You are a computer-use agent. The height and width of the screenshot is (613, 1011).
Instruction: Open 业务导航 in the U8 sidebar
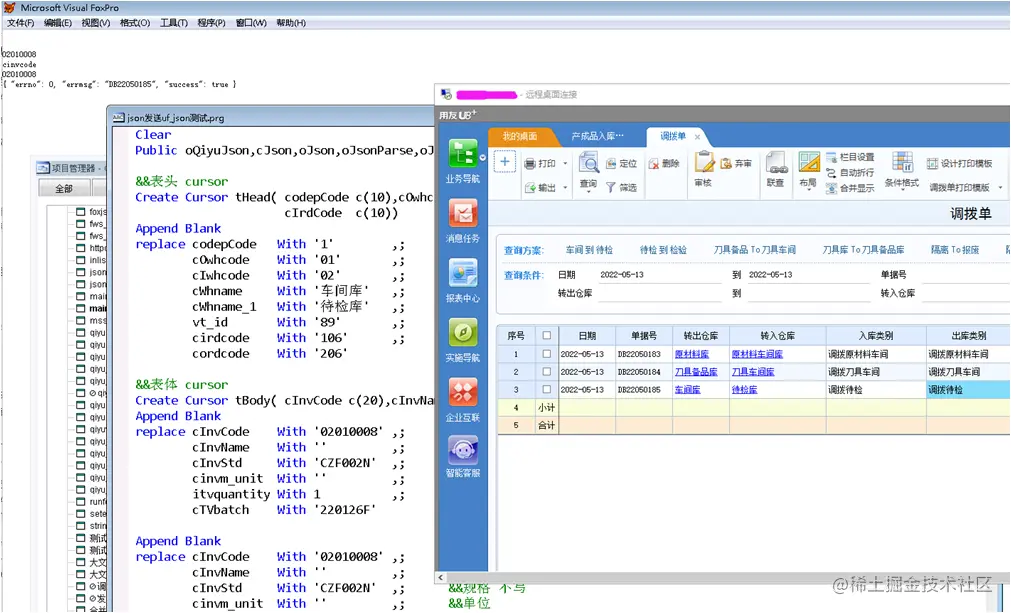point(462,161)
